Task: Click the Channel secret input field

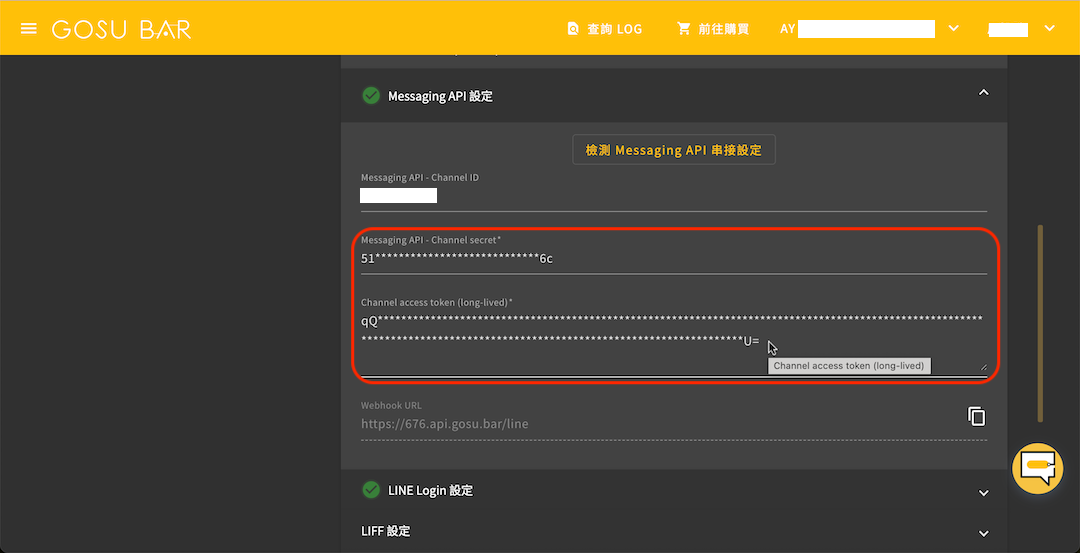Action: pos(674,260)
